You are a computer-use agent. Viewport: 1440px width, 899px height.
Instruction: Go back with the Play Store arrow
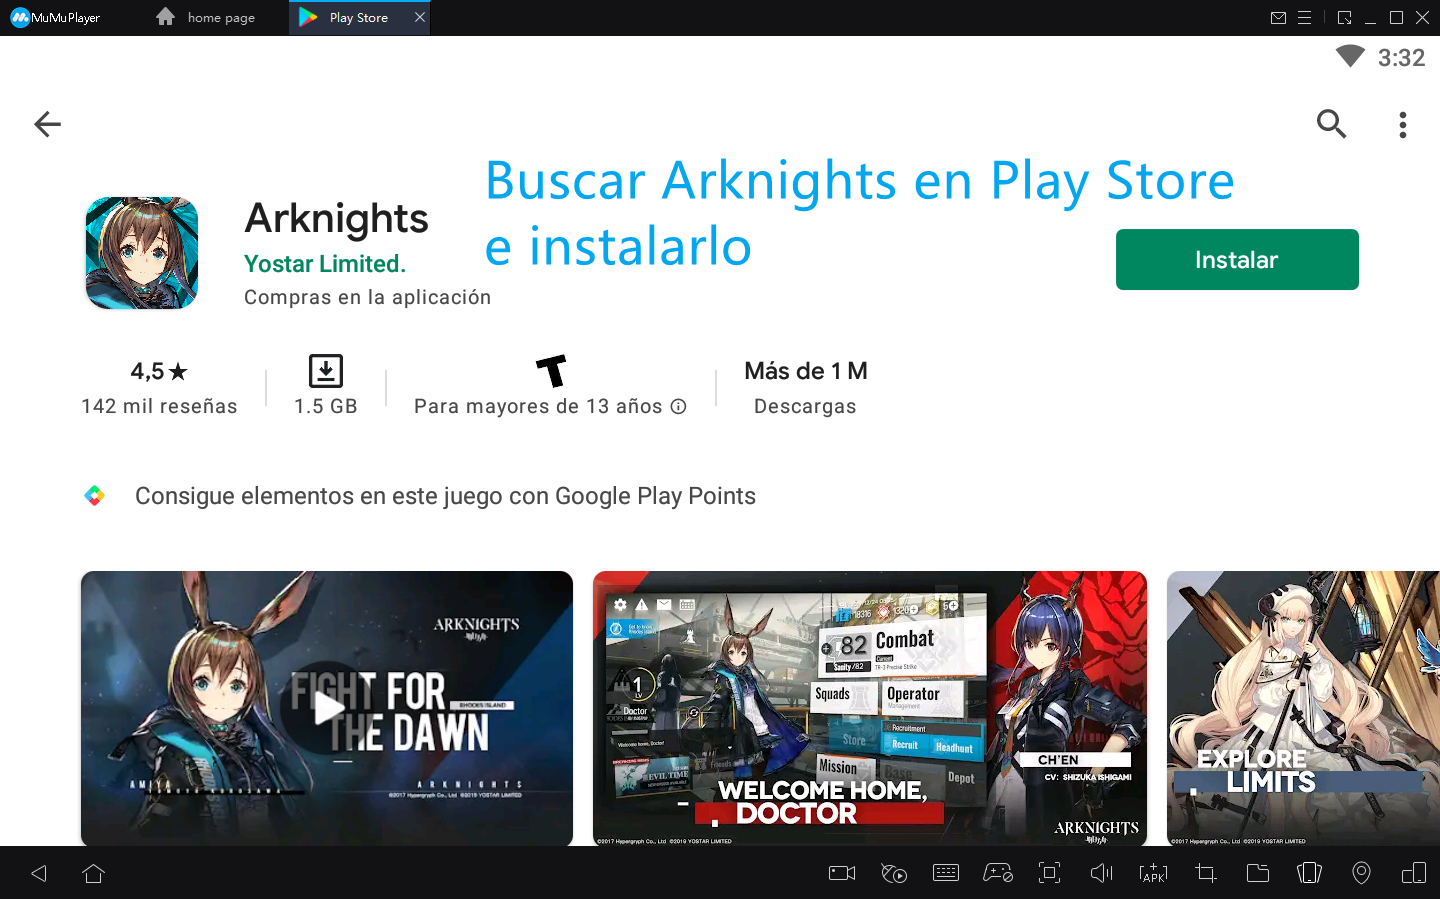click(x=47, y=124)
